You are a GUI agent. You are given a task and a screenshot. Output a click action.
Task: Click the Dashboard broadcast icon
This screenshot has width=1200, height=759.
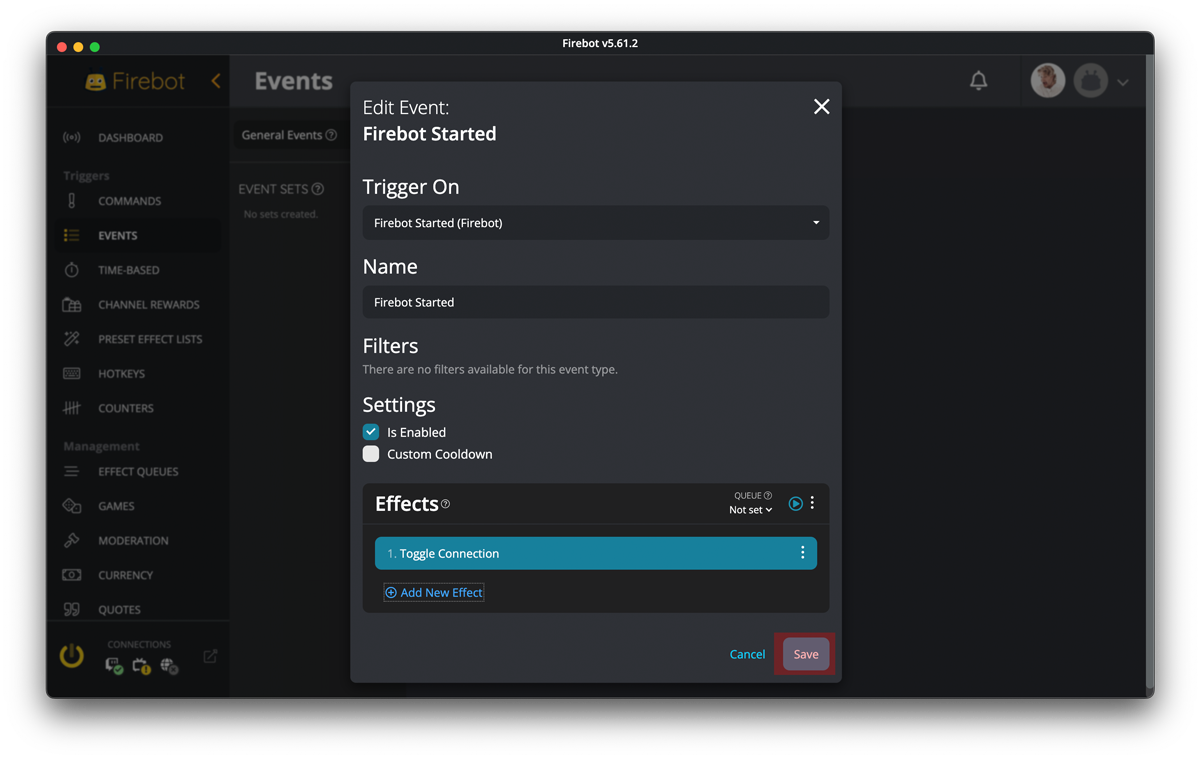click(71, 137)
